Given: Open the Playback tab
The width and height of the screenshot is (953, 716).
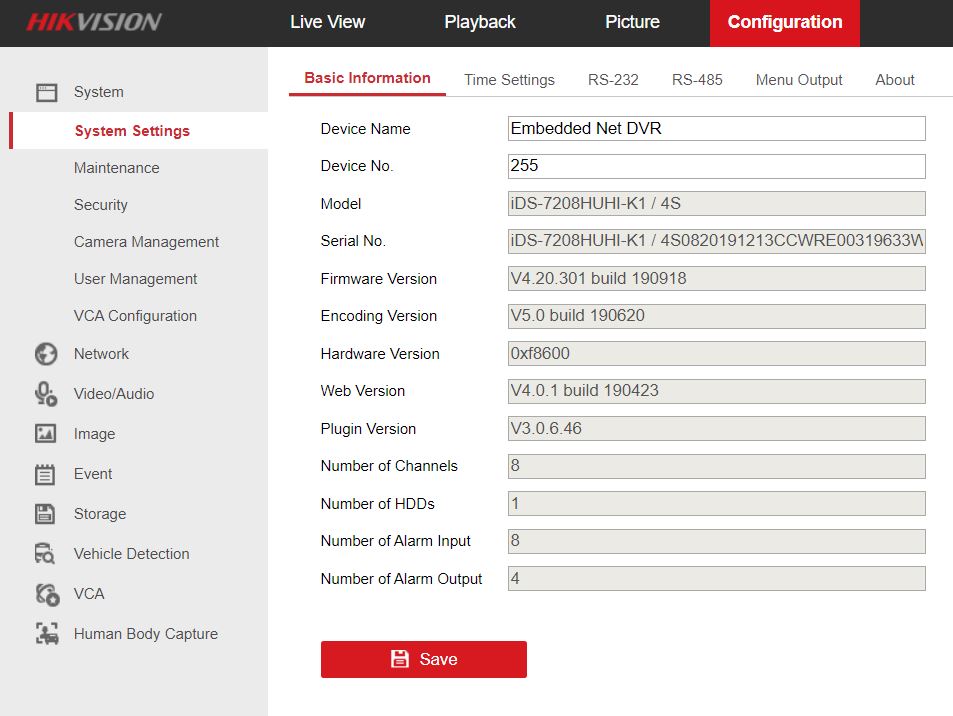Looking at the screenshot, I should [x=480, y=22].
